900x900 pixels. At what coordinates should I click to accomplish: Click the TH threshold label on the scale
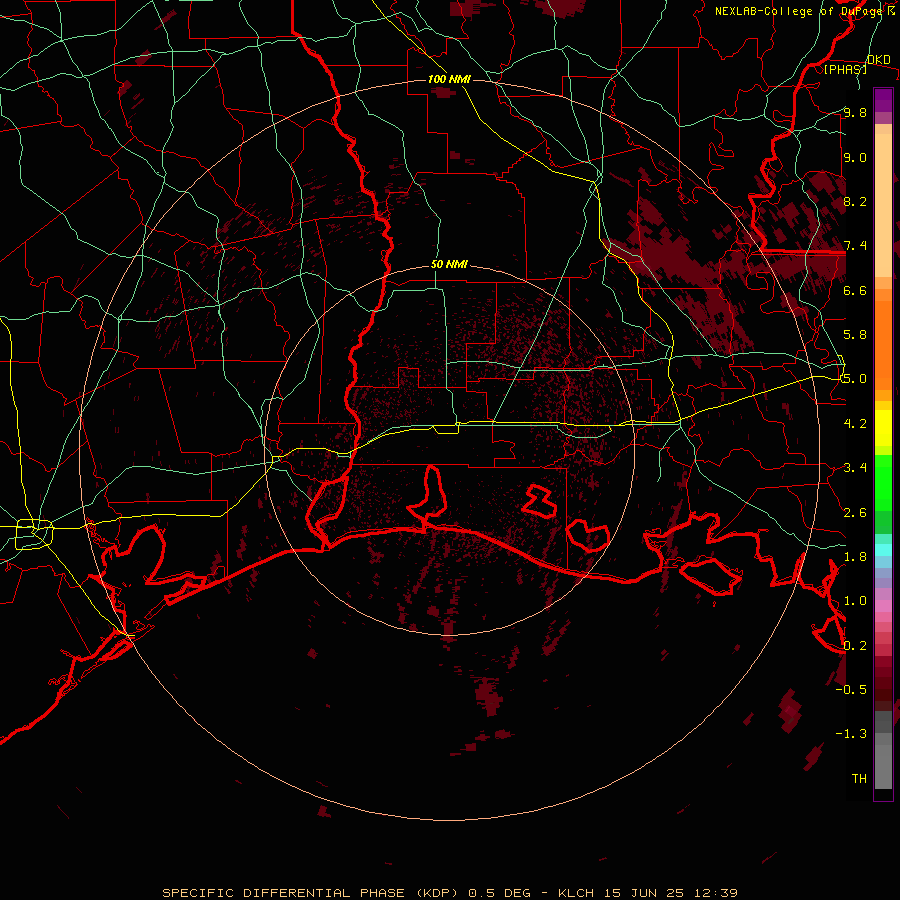(859, 778)
